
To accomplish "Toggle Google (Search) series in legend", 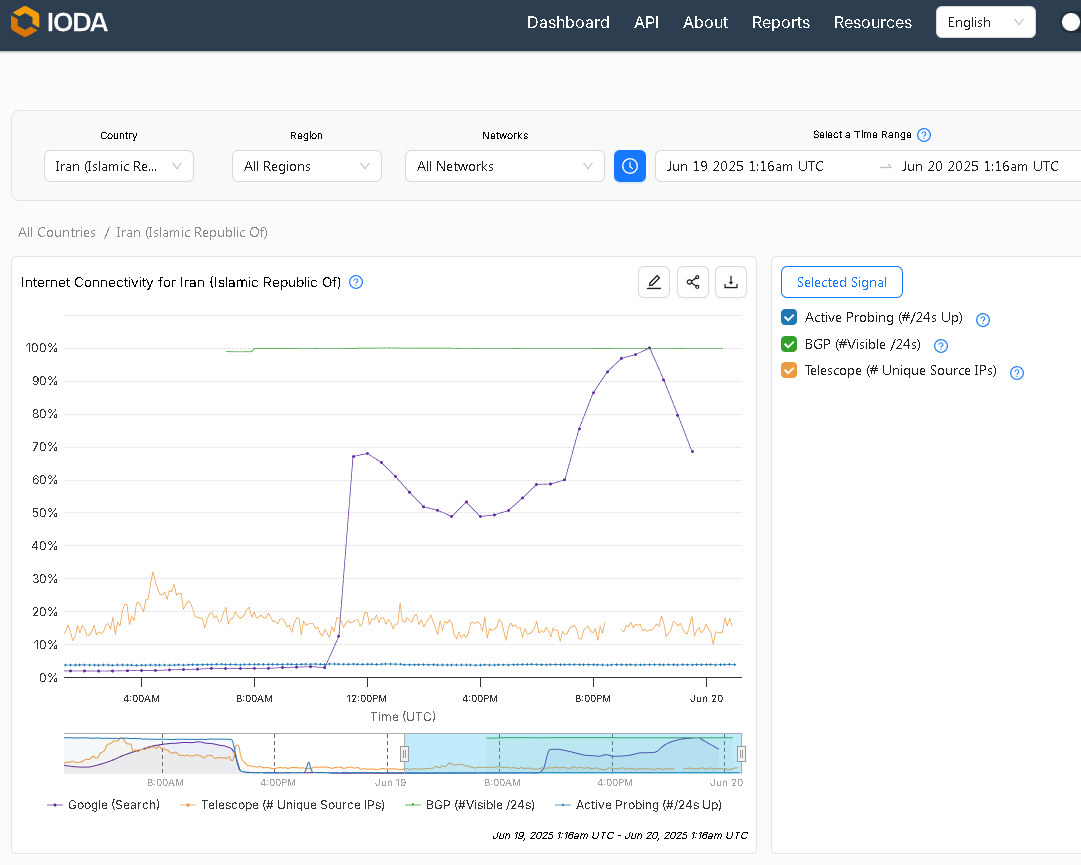I will [x=103, y=804].
